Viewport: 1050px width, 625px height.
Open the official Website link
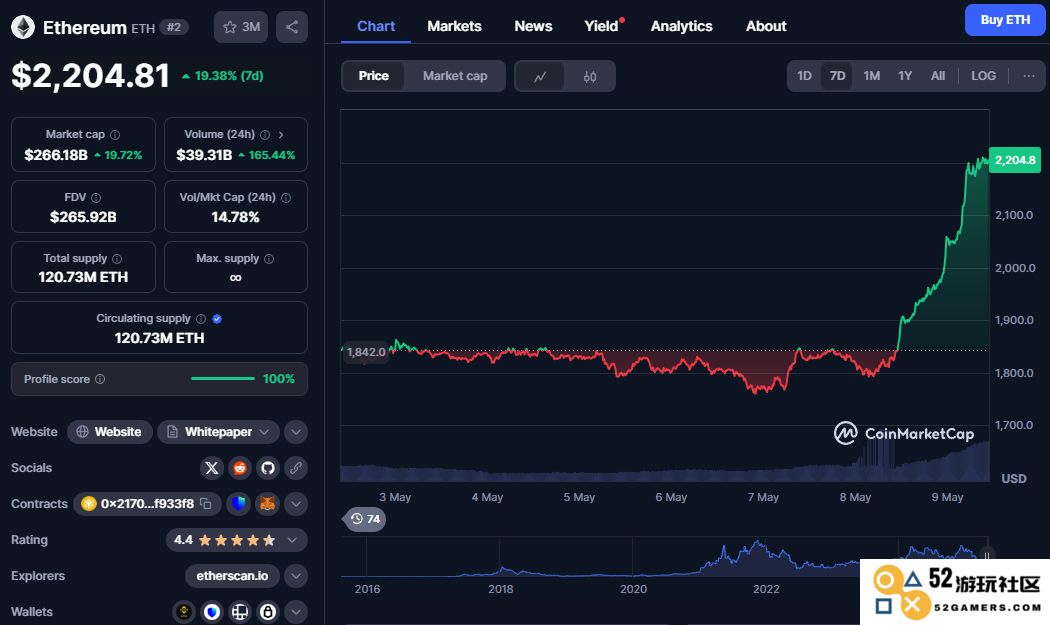pyautogui.click(x=110, y=432)
